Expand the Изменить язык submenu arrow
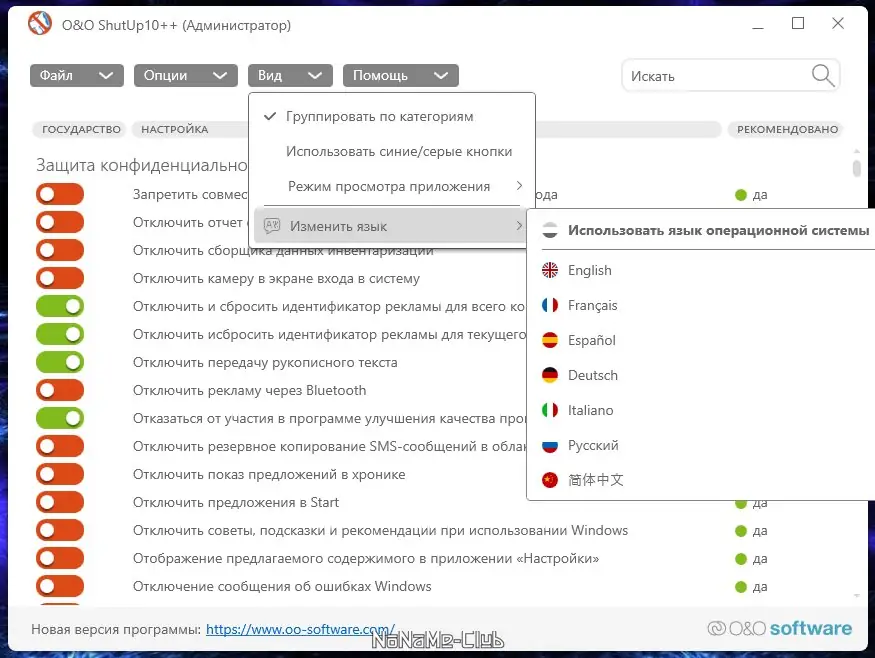 519,225
